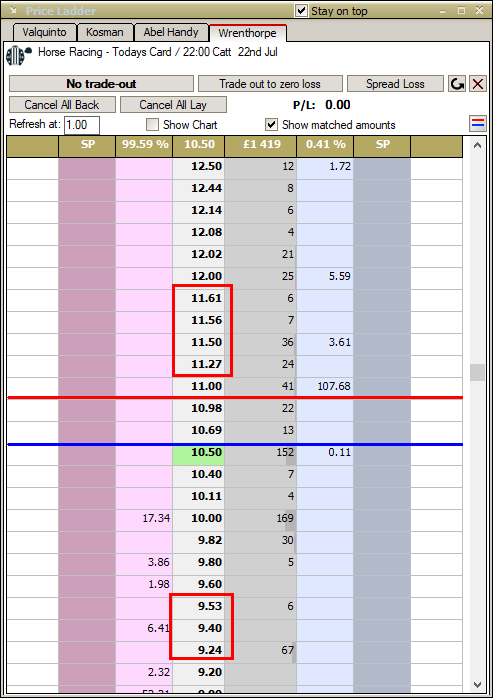Click the 9.80 price cell
The height and width of the screenshot is (698, 493).
click(199, 563)
